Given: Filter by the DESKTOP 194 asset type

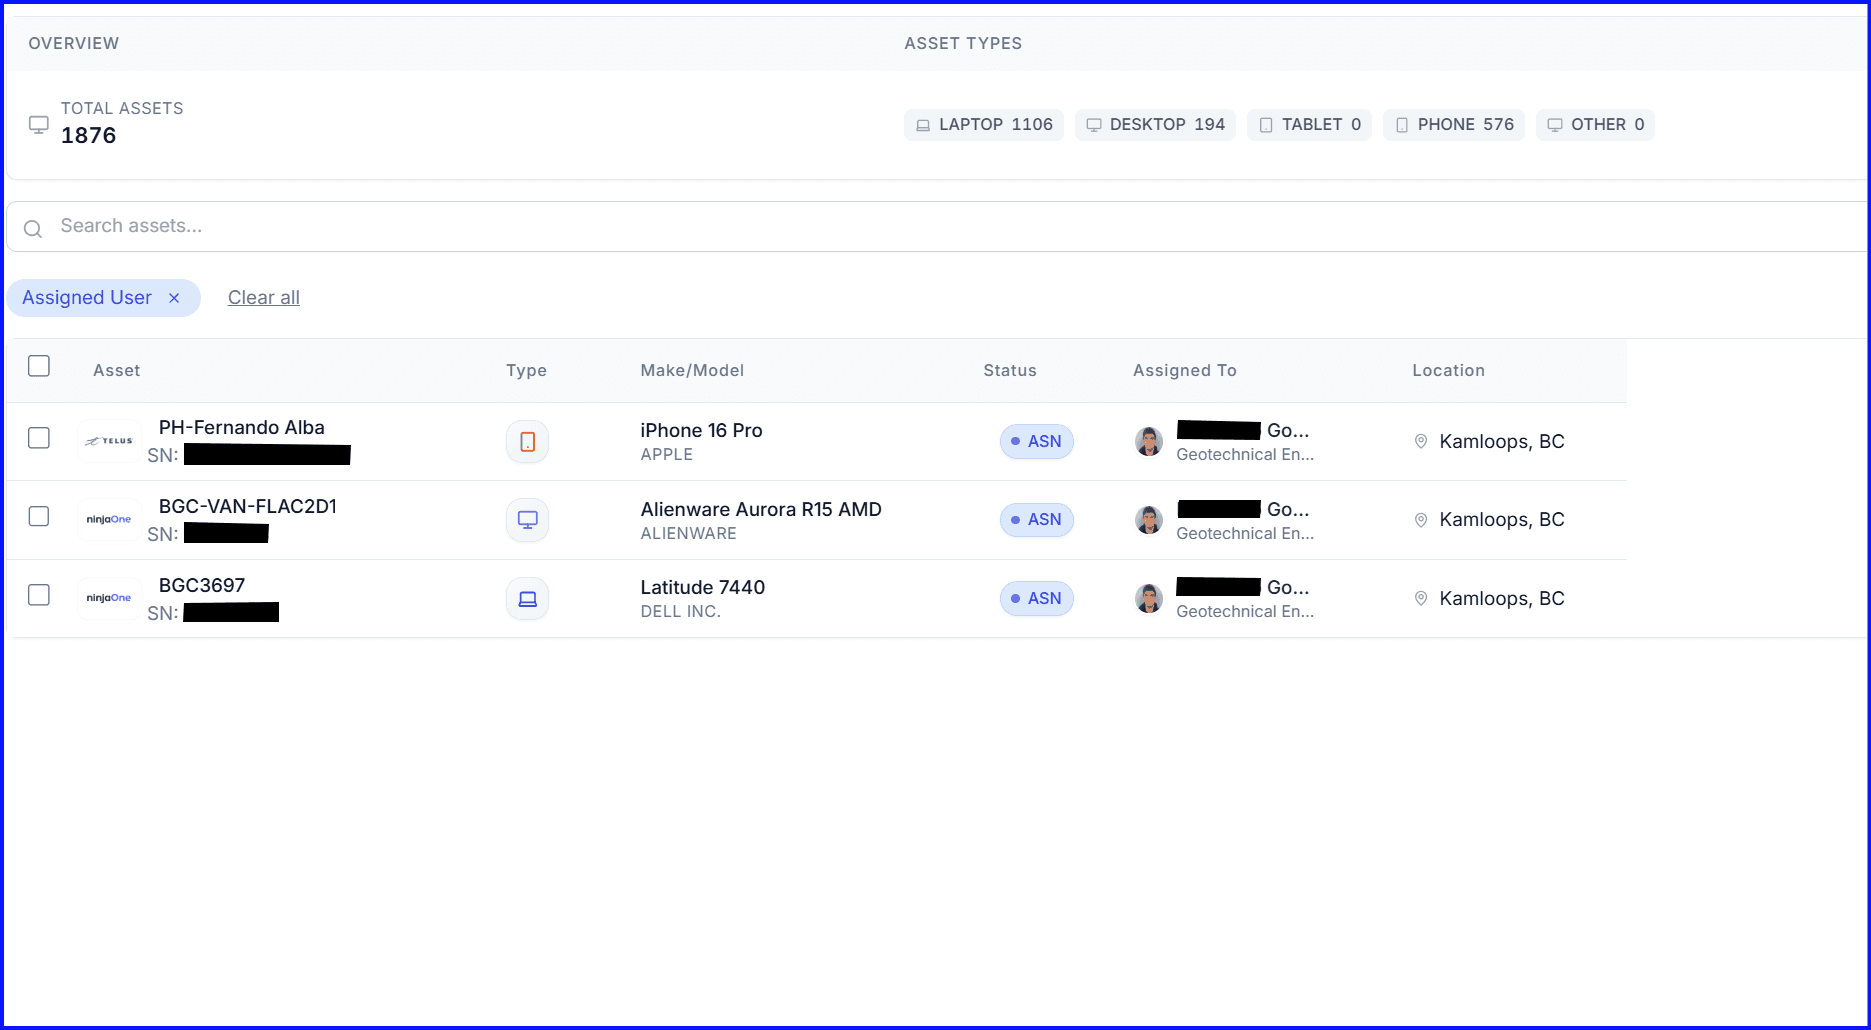Looking at the screenshot, I should click(1155, 125).
